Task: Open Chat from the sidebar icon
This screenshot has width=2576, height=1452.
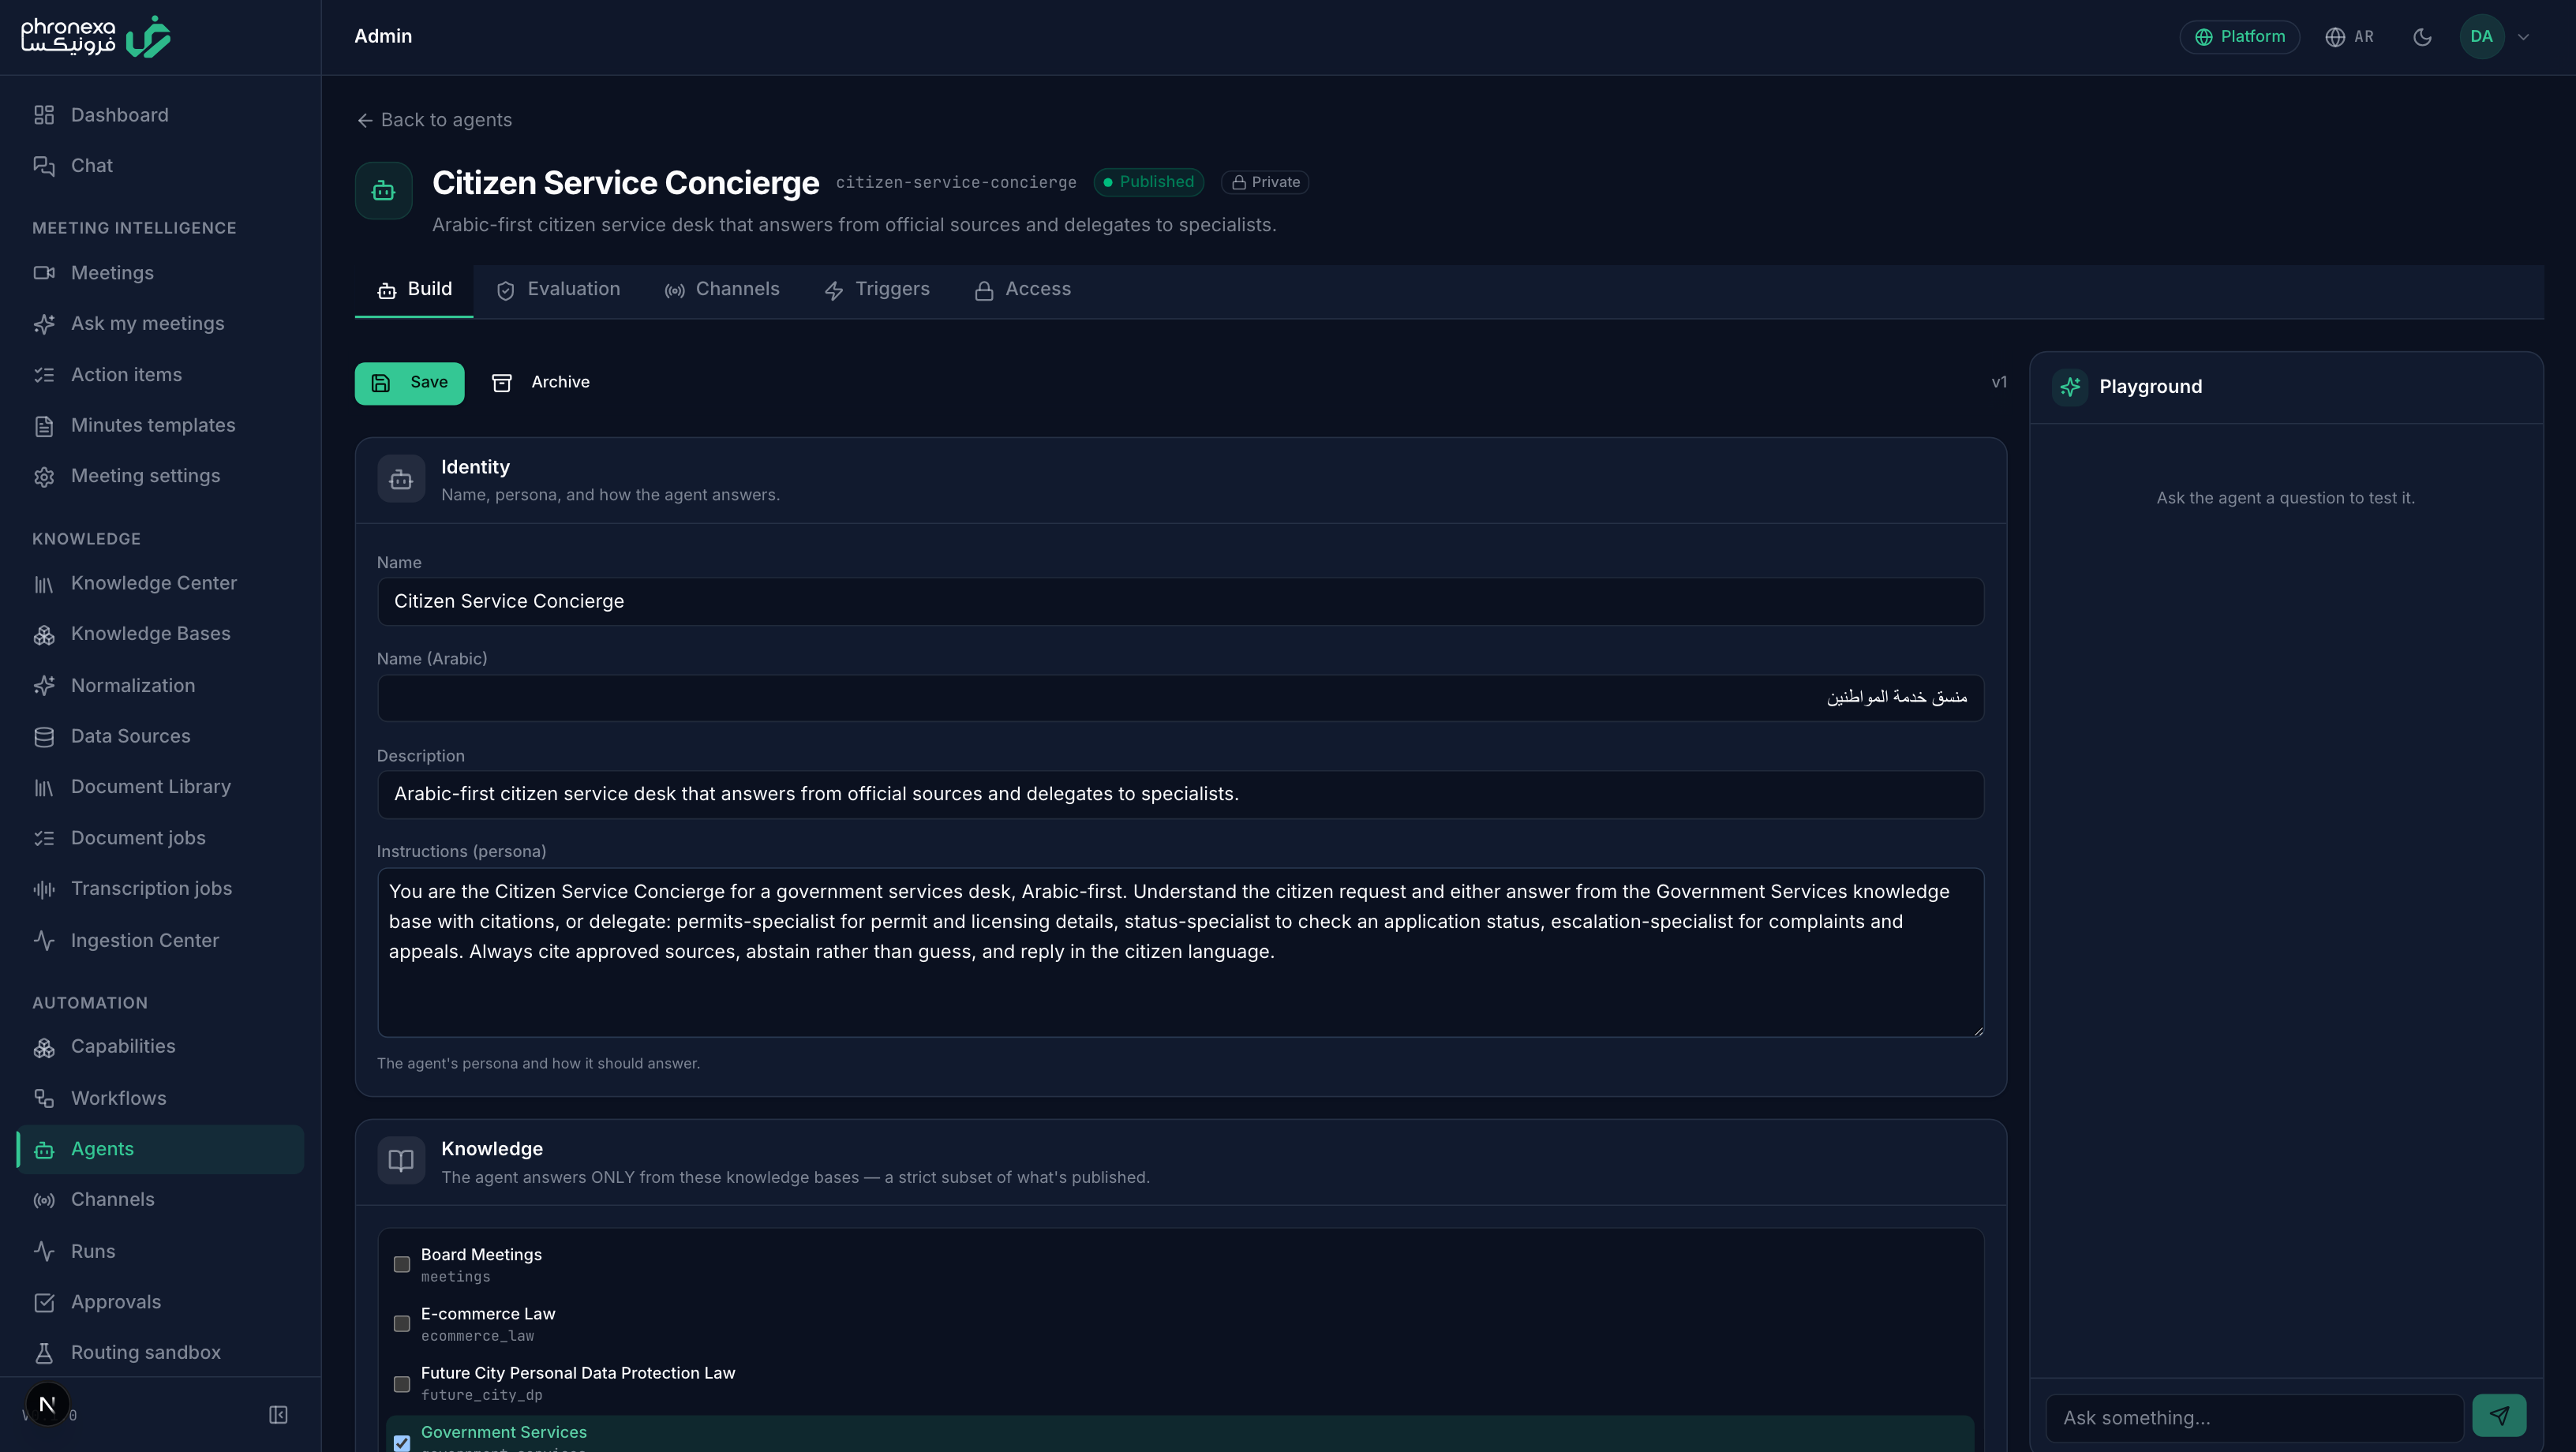Action: point(44,166)
